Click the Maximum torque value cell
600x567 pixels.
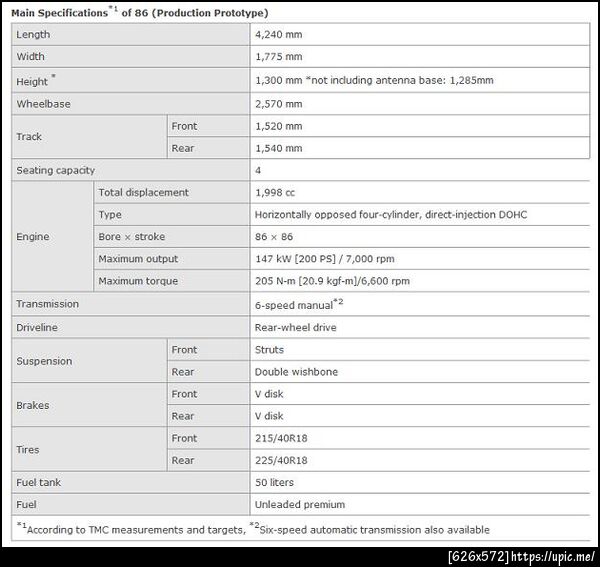[333, 281]
